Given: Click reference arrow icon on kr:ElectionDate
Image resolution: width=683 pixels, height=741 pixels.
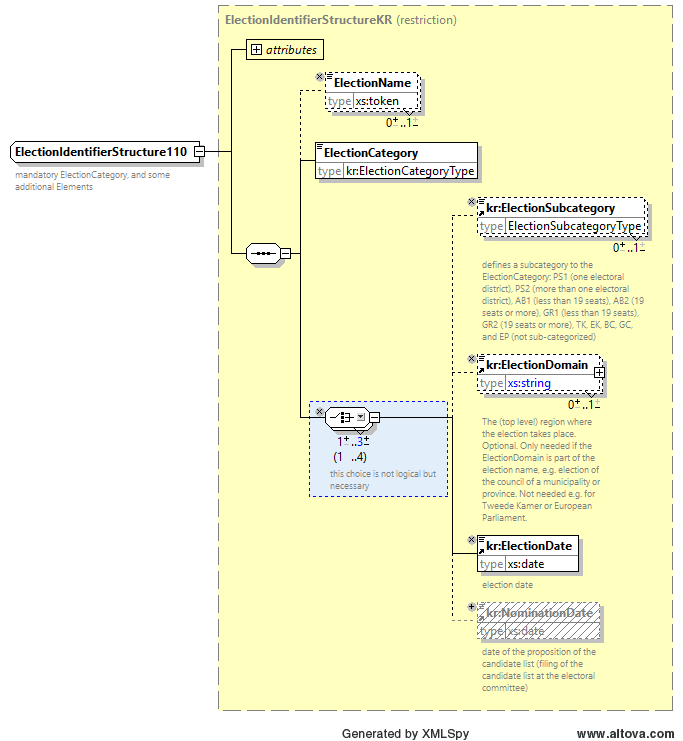Looking at the screenshot, I should point(482,551).
